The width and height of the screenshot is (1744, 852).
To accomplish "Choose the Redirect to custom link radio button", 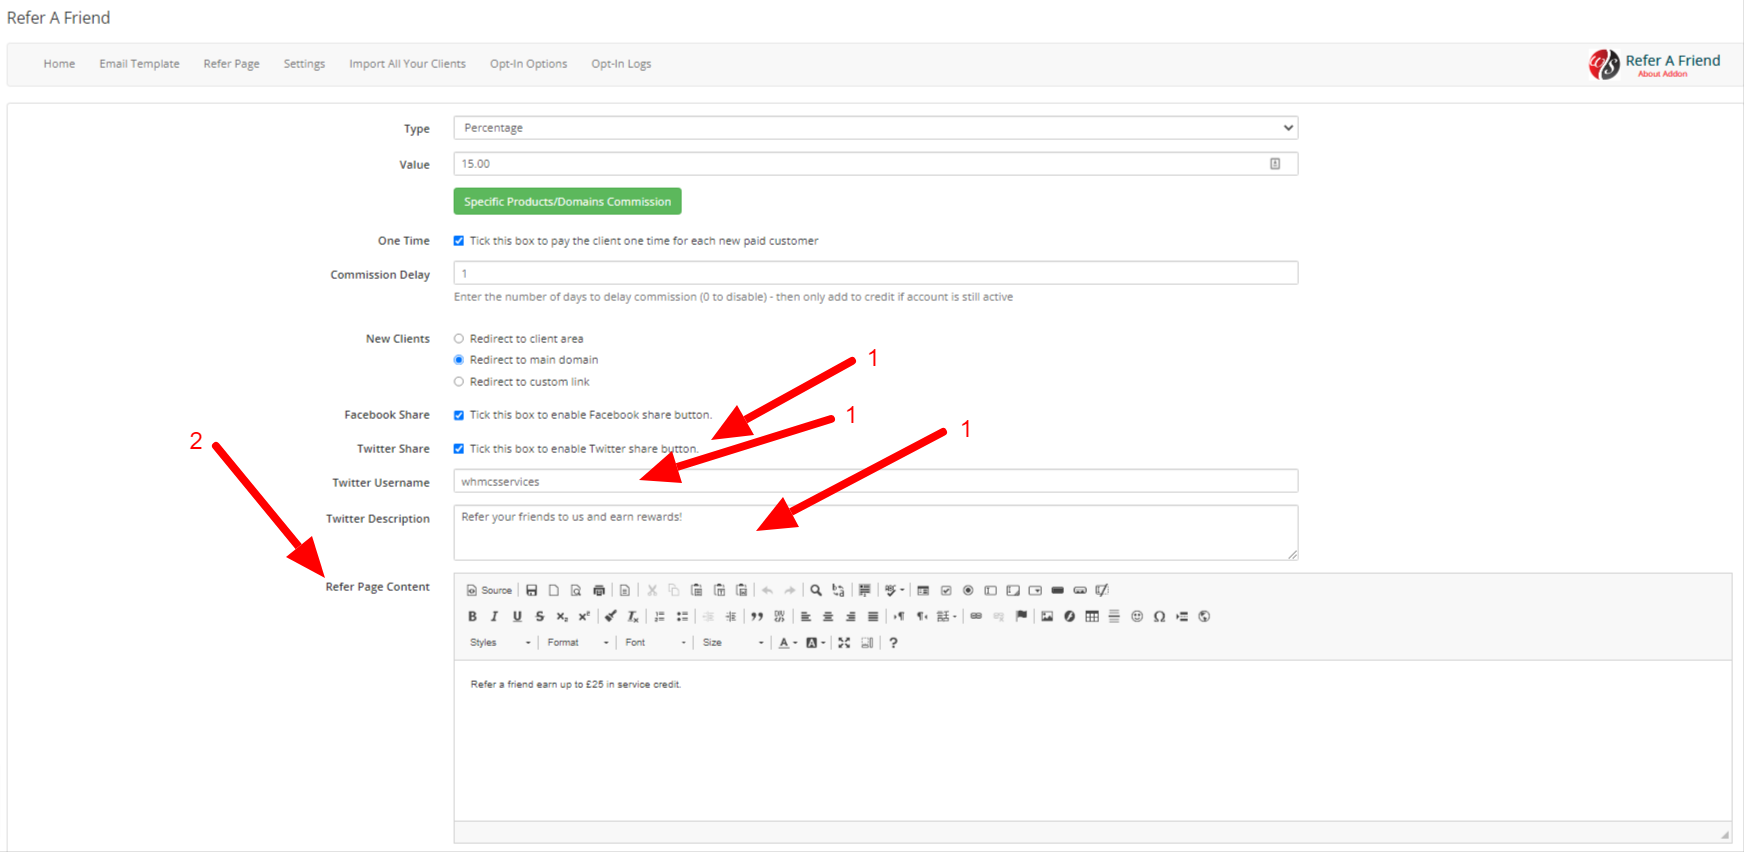I will pos(459,382).
